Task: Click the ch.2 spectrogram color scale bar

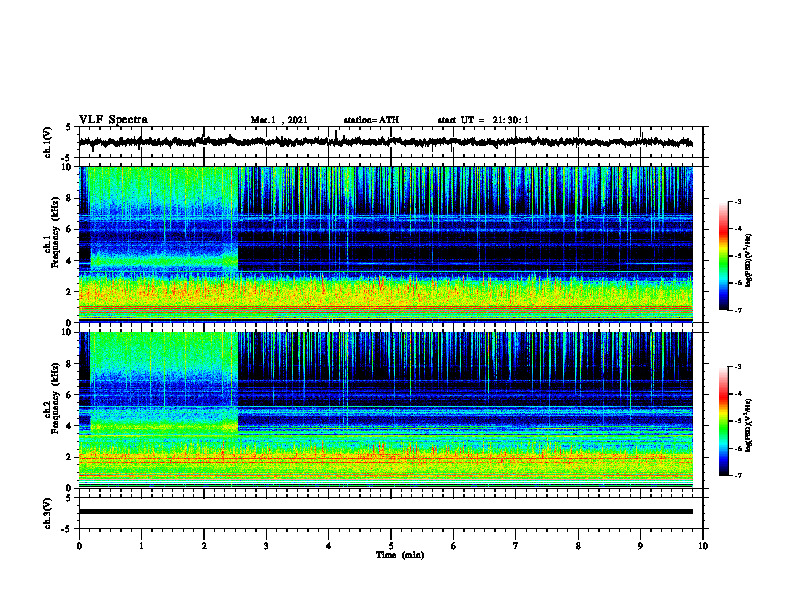Action: (723, 421)
